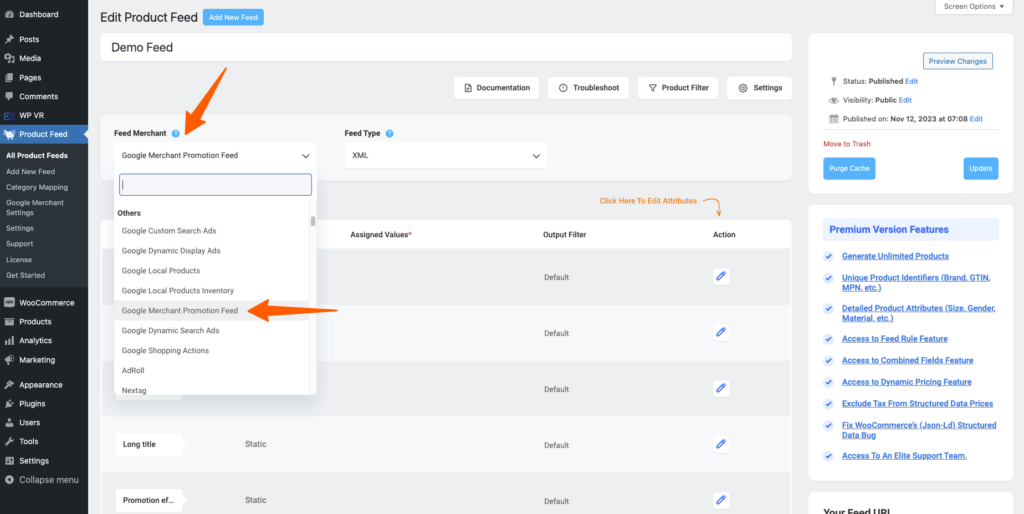Click the edit pencil icon in Long title row
This screenshot has width=1024, height=514.
point(721,444)
